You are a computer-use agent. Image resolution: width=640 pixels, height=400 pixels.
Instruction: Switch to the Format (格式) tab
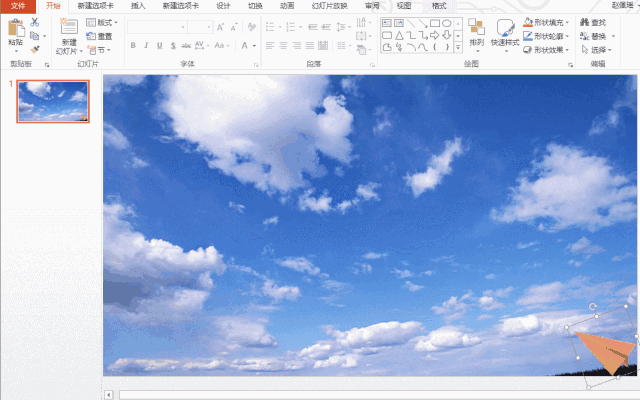tap(439, 6)
